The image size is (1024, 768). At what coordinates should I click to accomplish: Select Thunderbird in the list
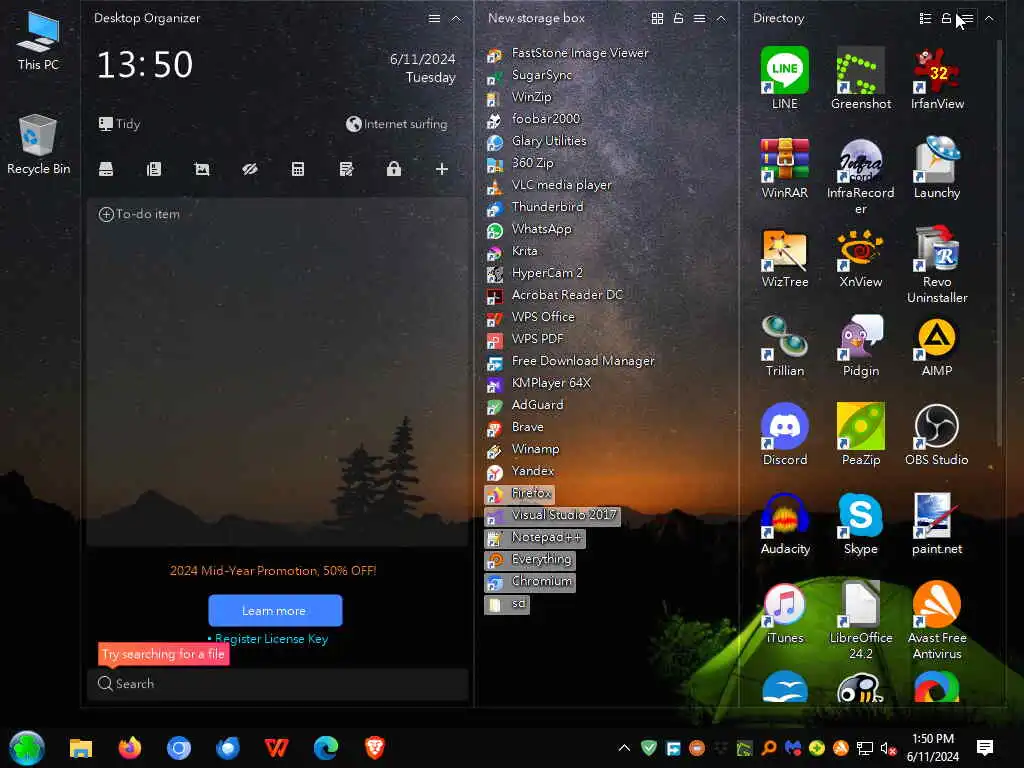535,207
